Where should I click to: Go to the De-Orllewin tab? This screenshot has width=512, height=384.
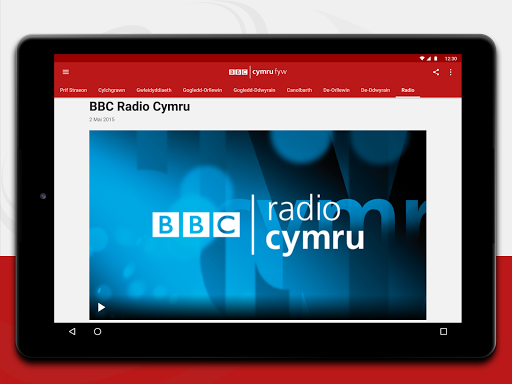click(x=336, y=90)
